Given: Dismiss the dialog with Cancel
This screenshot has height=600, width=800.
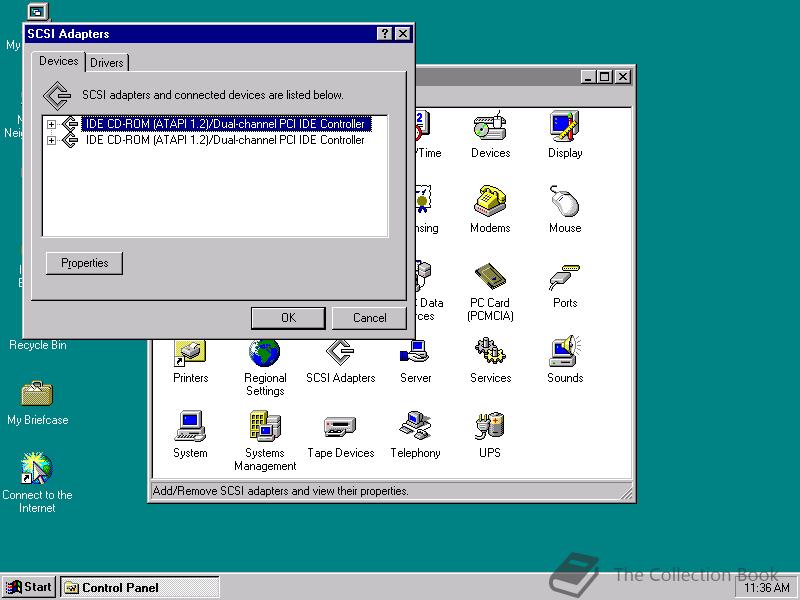Looking at the screenshot, I should point(369,318).
